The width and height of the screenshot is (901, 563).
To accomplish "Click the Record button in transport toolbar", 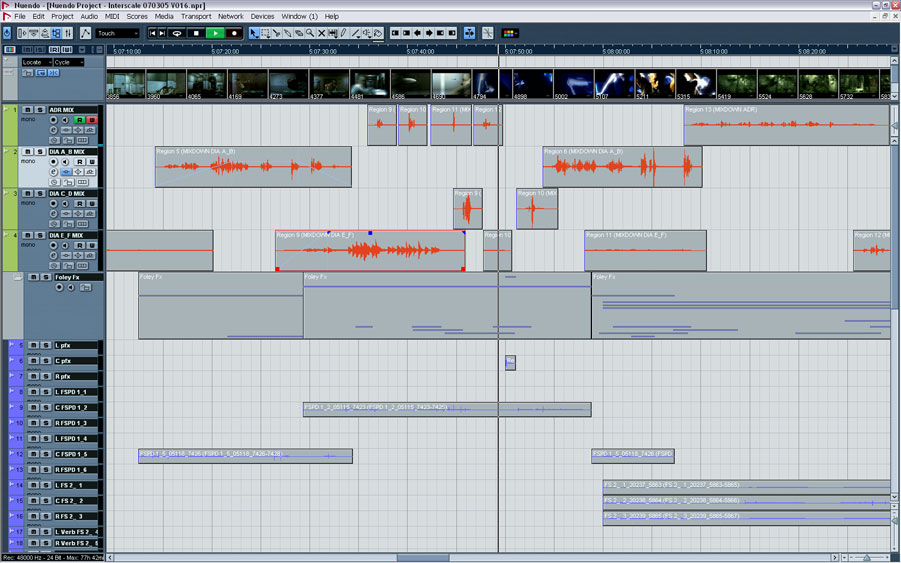I will pyautogui.click(x=235, y=33).
